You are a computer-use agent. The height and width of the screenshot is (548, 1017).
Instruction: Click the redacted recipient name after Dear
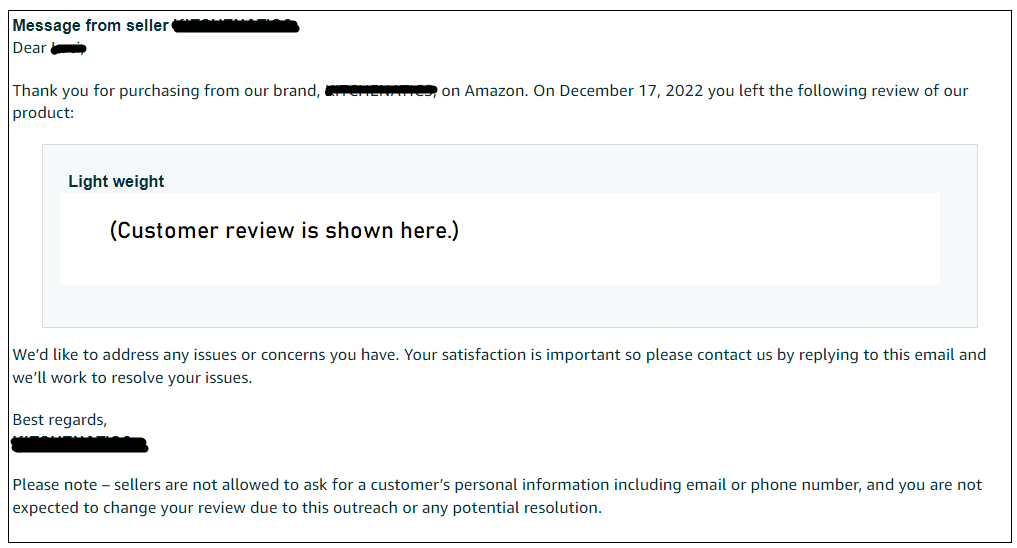(x=69, y=49)
